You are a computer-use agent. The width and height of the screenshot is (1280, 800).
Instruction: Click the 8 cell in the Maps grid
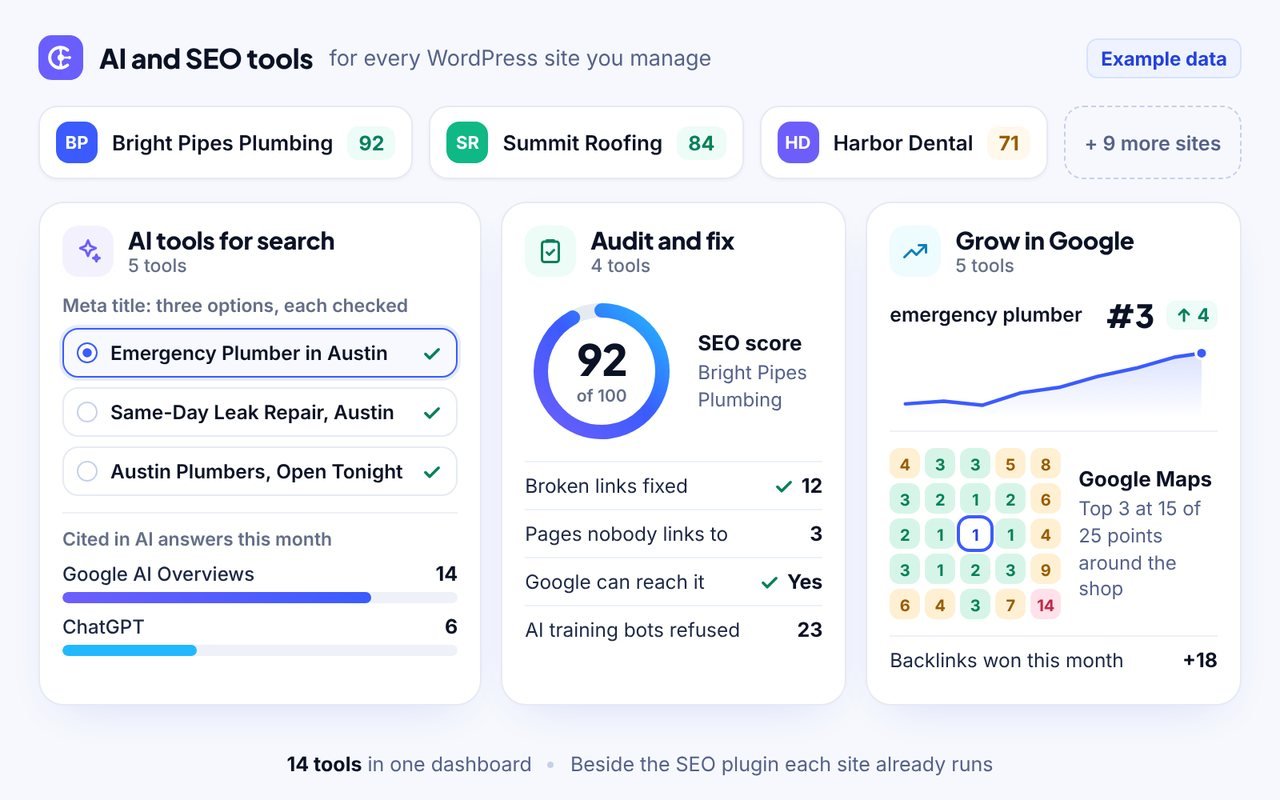[x=1045, y=464]
